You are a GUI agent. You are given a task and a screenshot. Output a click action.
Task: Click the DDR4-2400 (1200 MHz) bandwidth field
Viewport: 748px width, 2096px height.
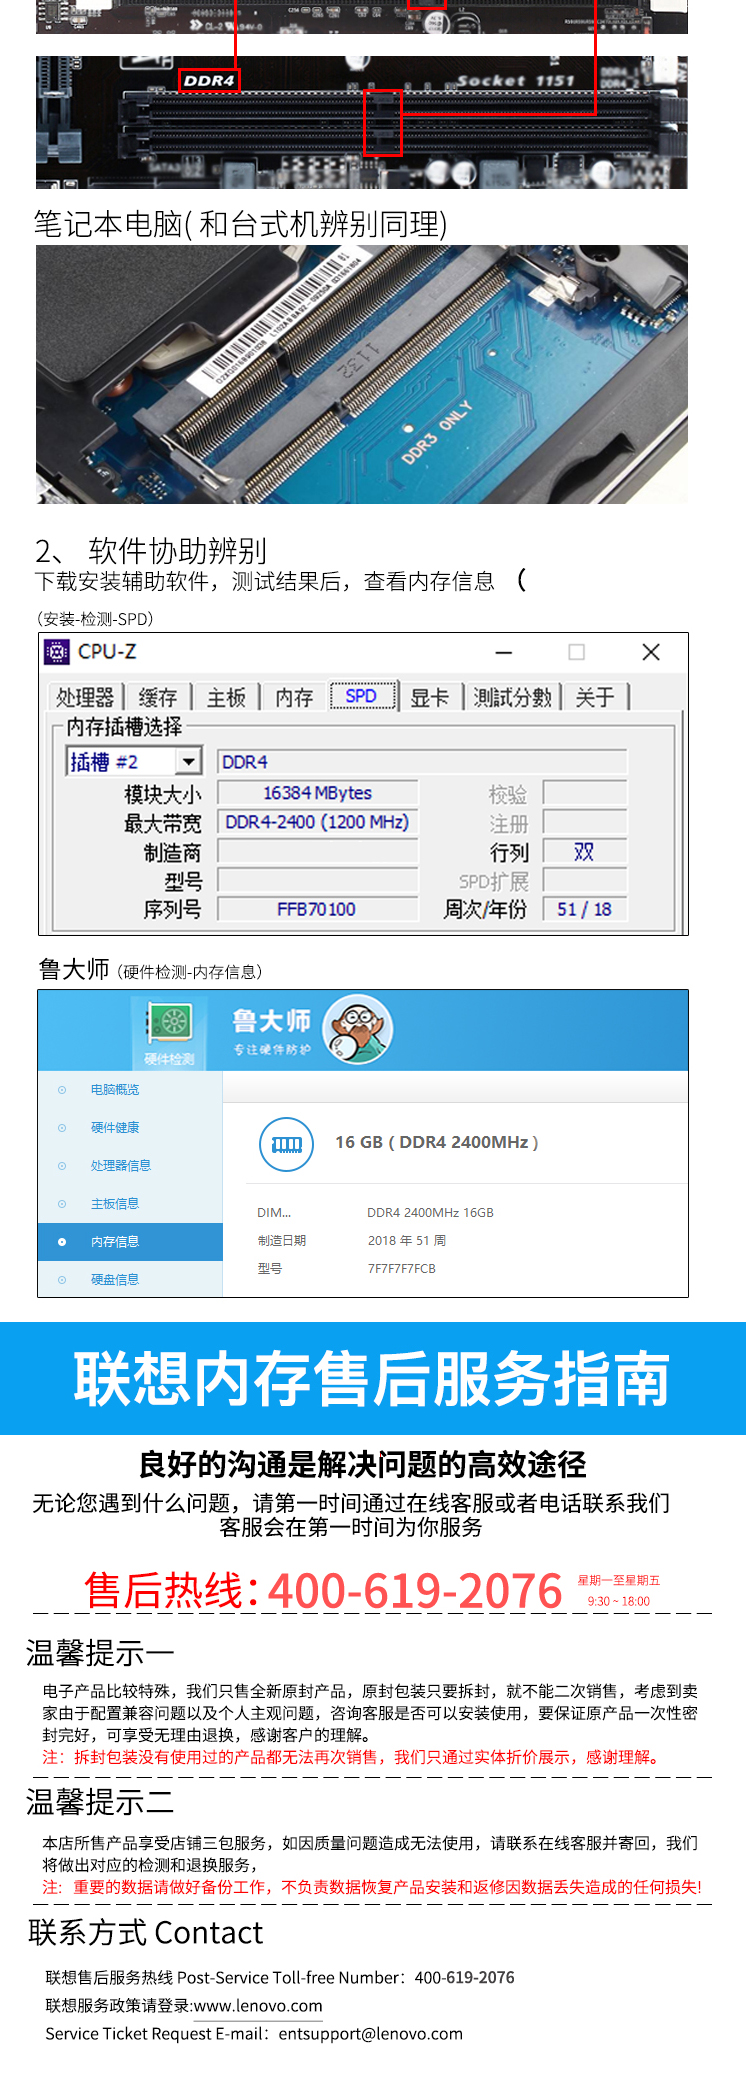point(317,822)
